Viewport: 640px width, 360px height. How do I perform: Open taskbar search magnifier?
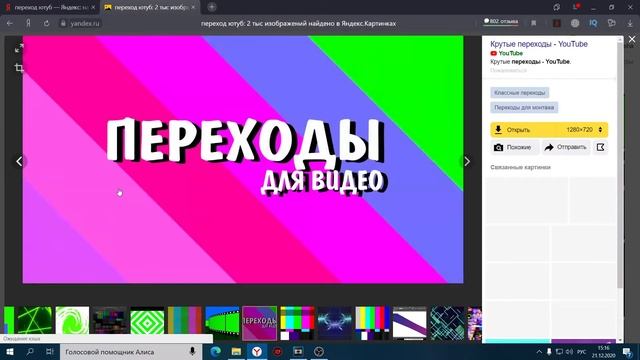click(x=30, y=351)
